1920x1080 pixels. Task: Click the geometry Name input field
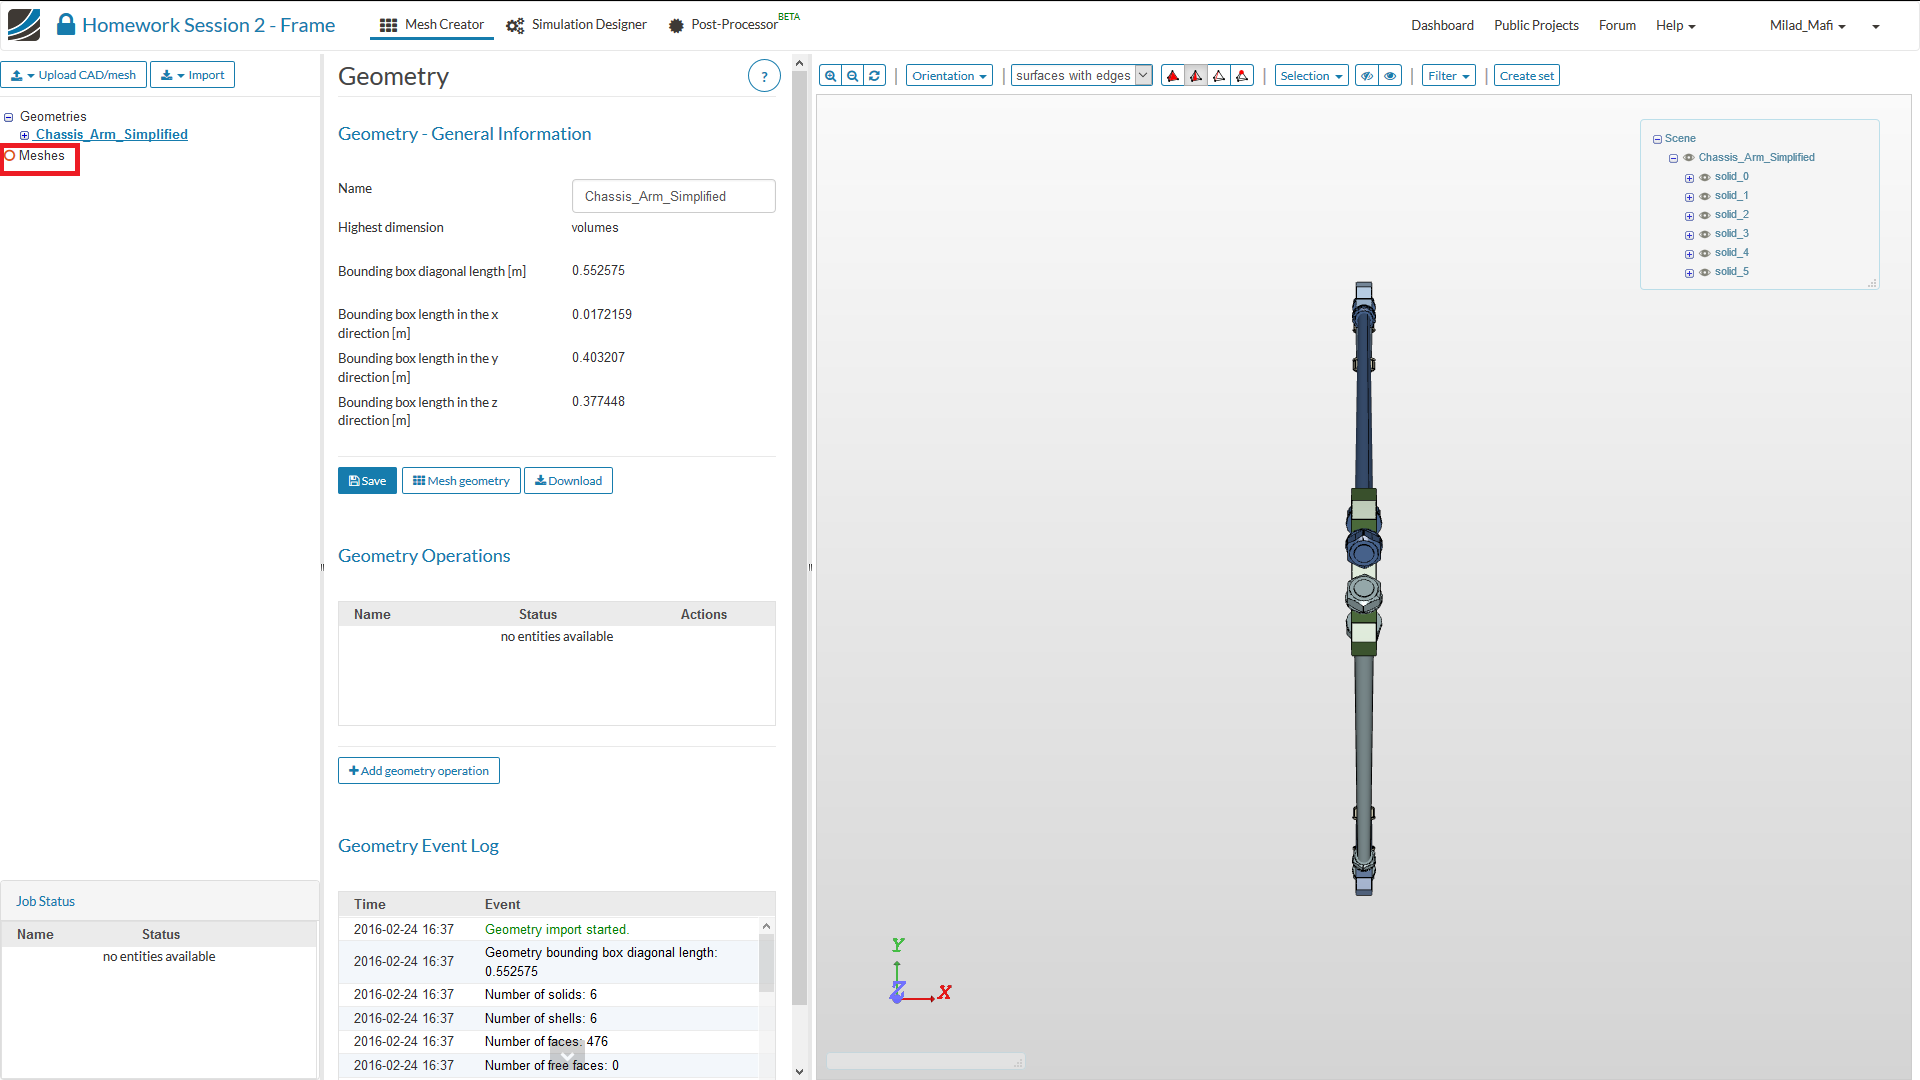[673, 196]
